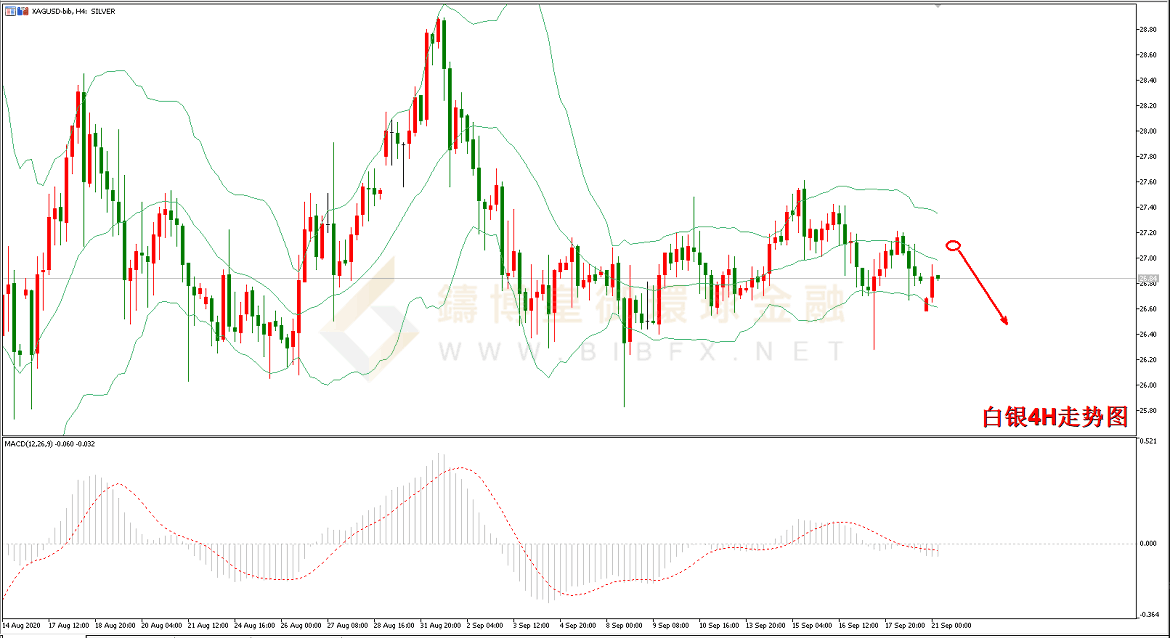Screen dimensions: 1170x638
Task: Click the chart shift triangle marker at top
Action: coord(938,5)
